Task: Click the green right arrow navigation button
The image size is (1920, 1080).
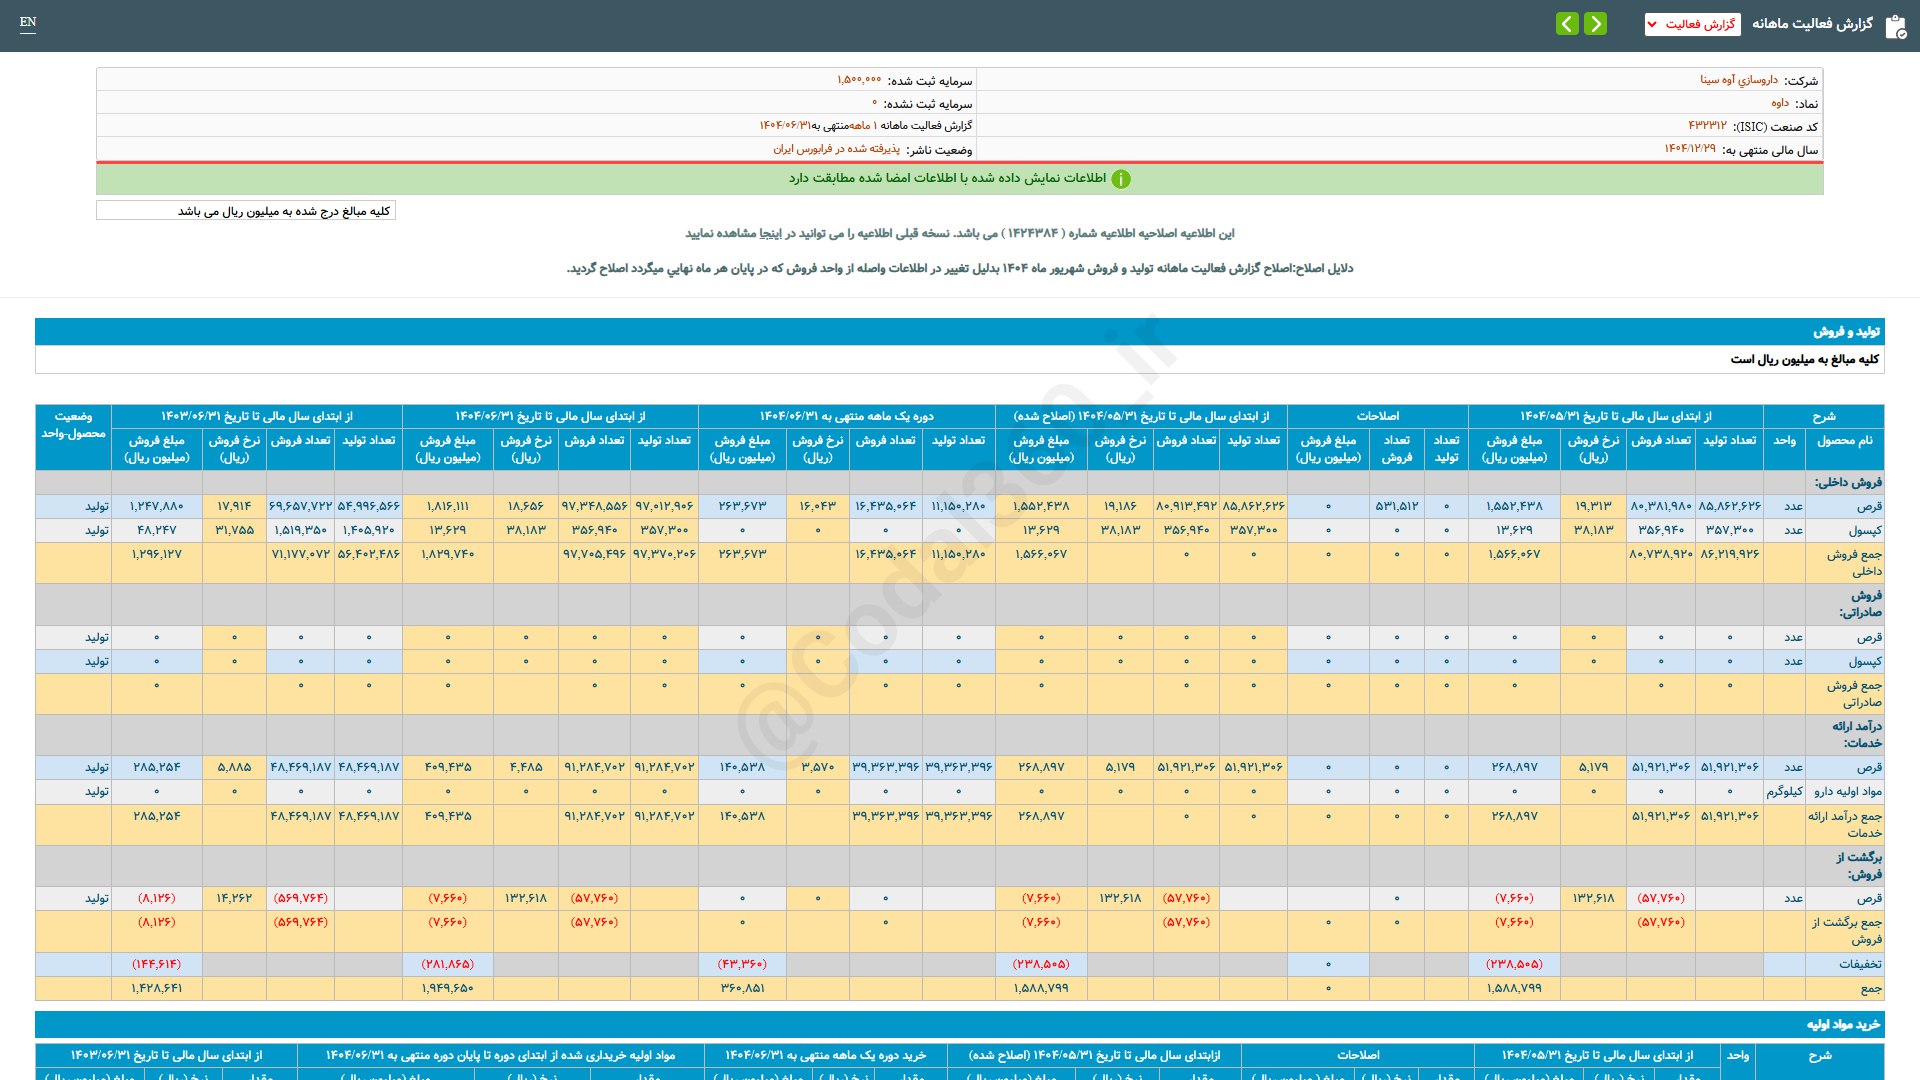Action: pos(1596,23)
